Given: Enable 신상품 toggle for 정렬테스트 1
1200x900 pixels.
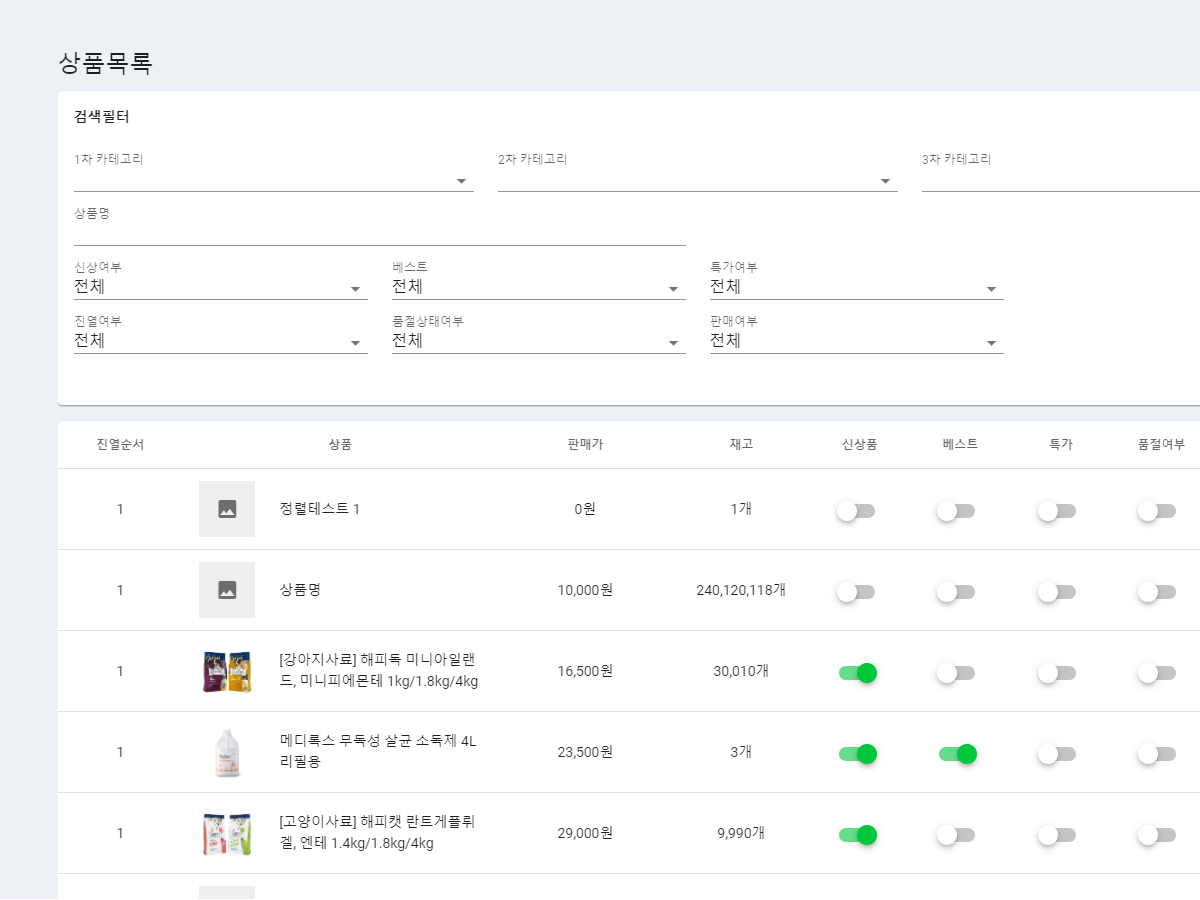Looking at the screenshot, I should (857, 511).
